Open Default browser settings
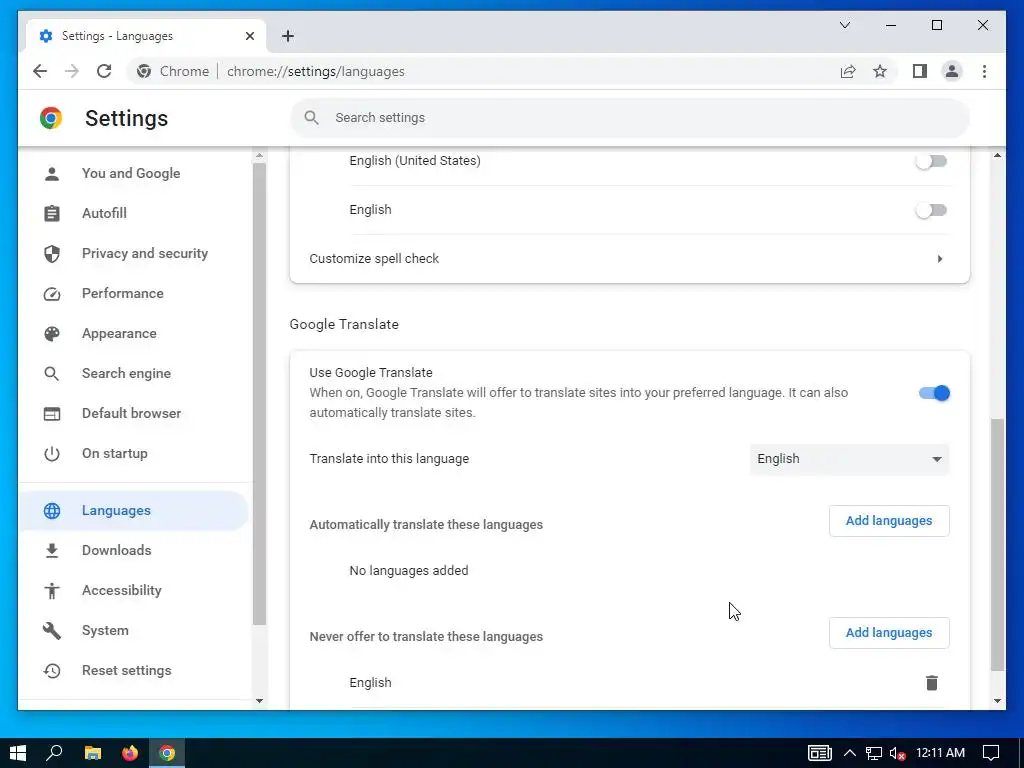 [131, 413]
